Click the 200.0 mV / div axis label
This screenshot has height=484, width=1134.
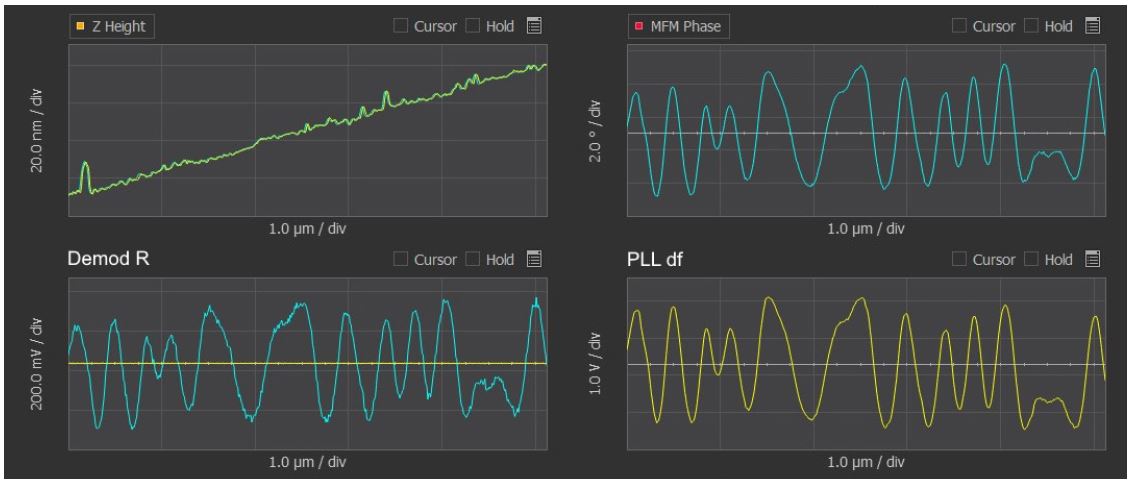click(x=37, y=362)
